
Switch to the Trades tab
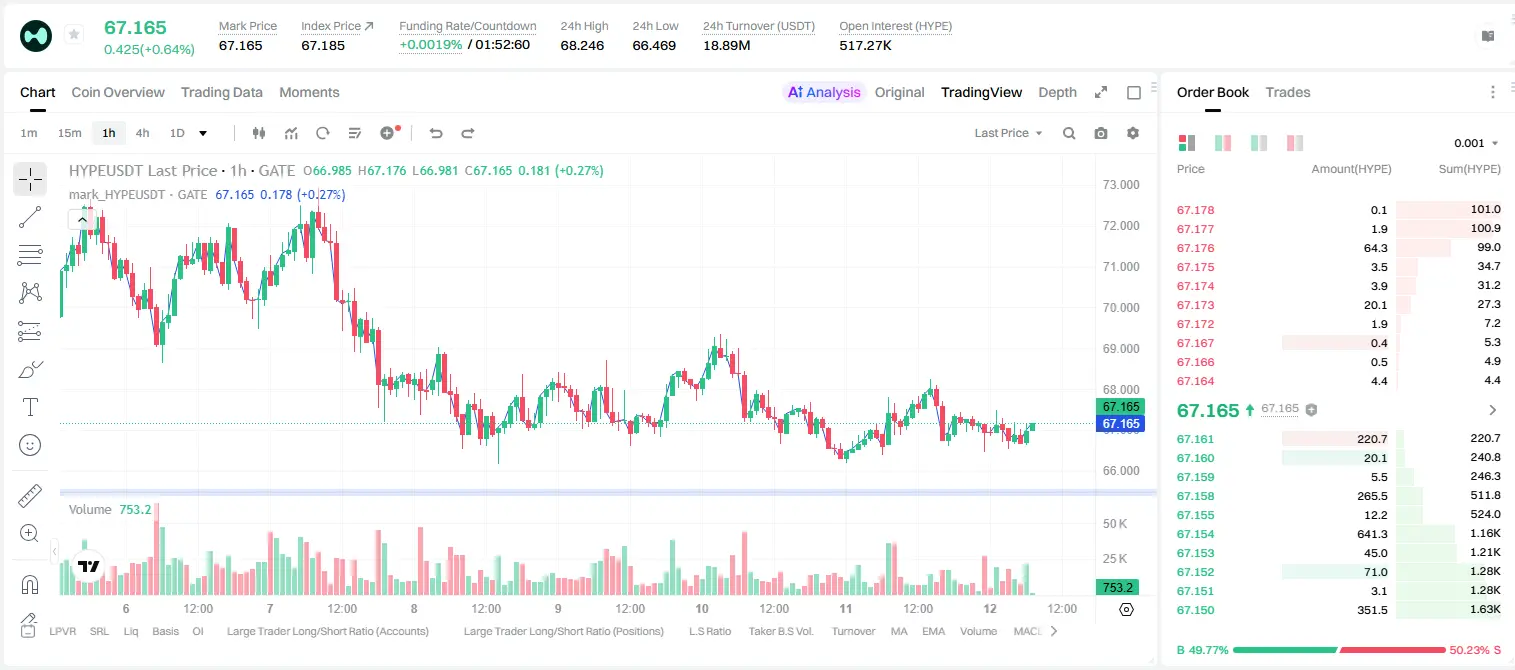1288,92
